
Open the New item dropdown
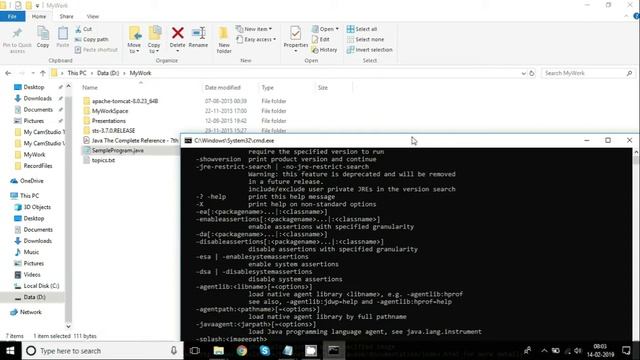pyautogui.click(x=254, y=29)
